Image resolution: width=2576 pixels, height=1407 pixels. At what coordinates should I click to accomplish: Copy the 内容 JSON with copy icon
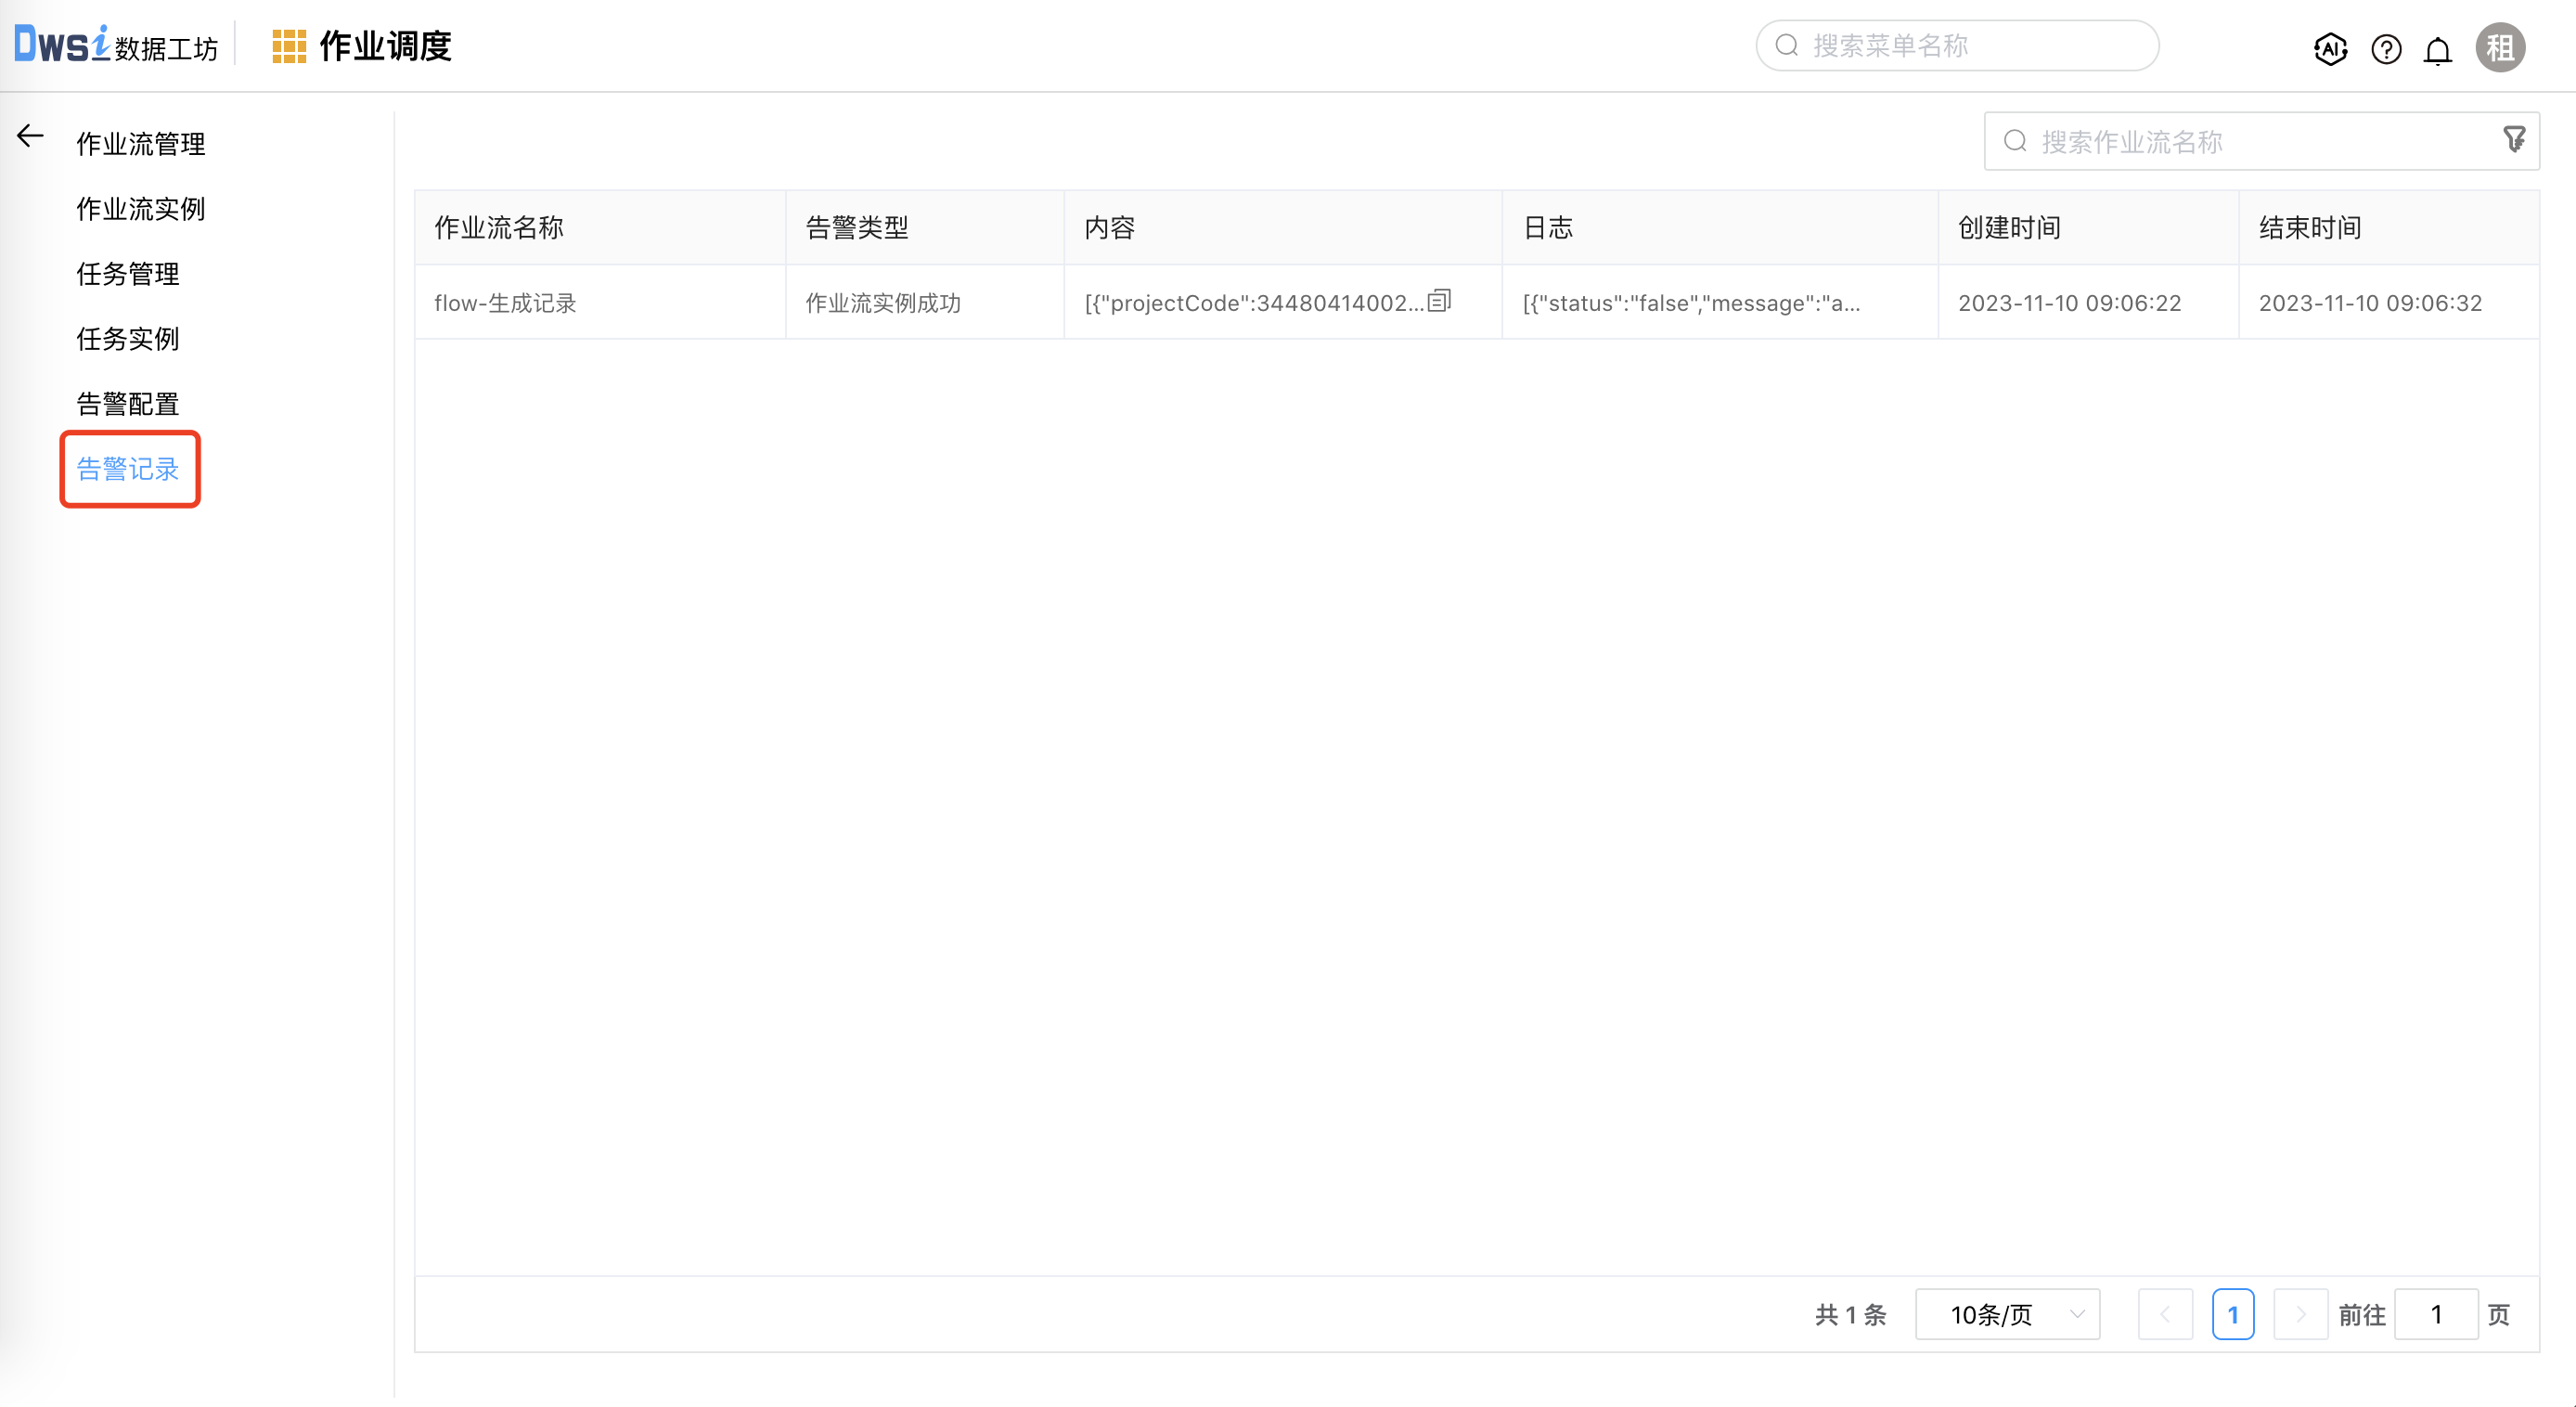pos(1437,300)
